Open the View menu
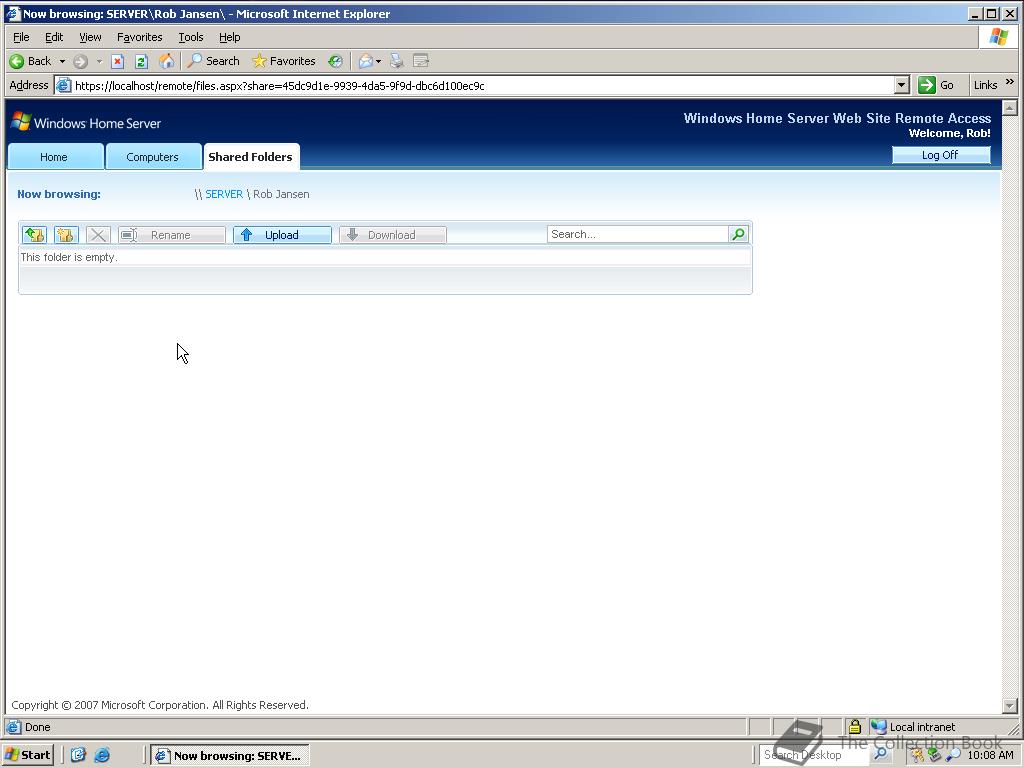Image resolution: width=1024 pixels, height=768 pixels. click(x=90, y=37)
